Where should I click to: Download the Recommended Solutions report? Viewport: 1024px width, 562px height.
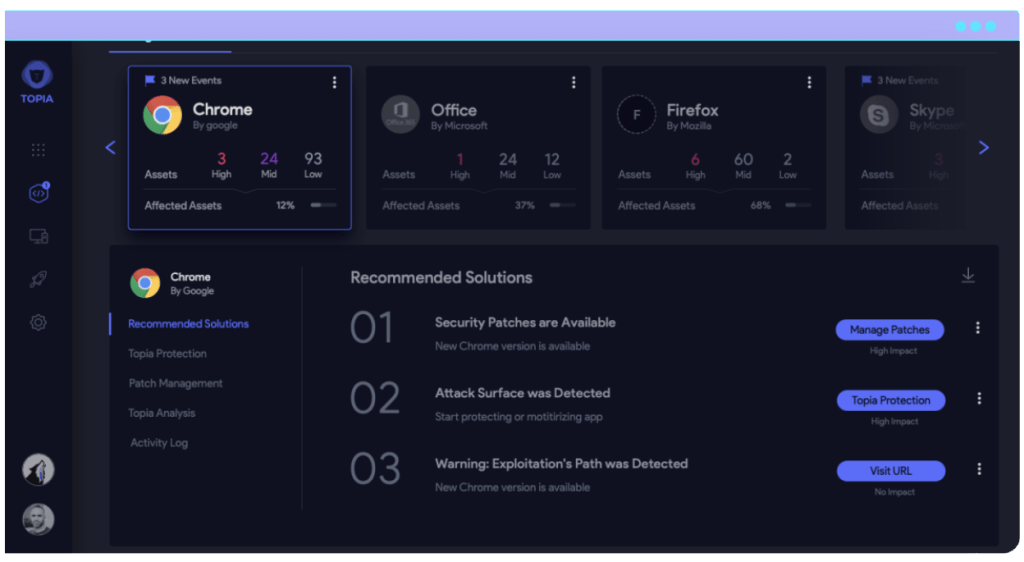click(x=967, y=276)
